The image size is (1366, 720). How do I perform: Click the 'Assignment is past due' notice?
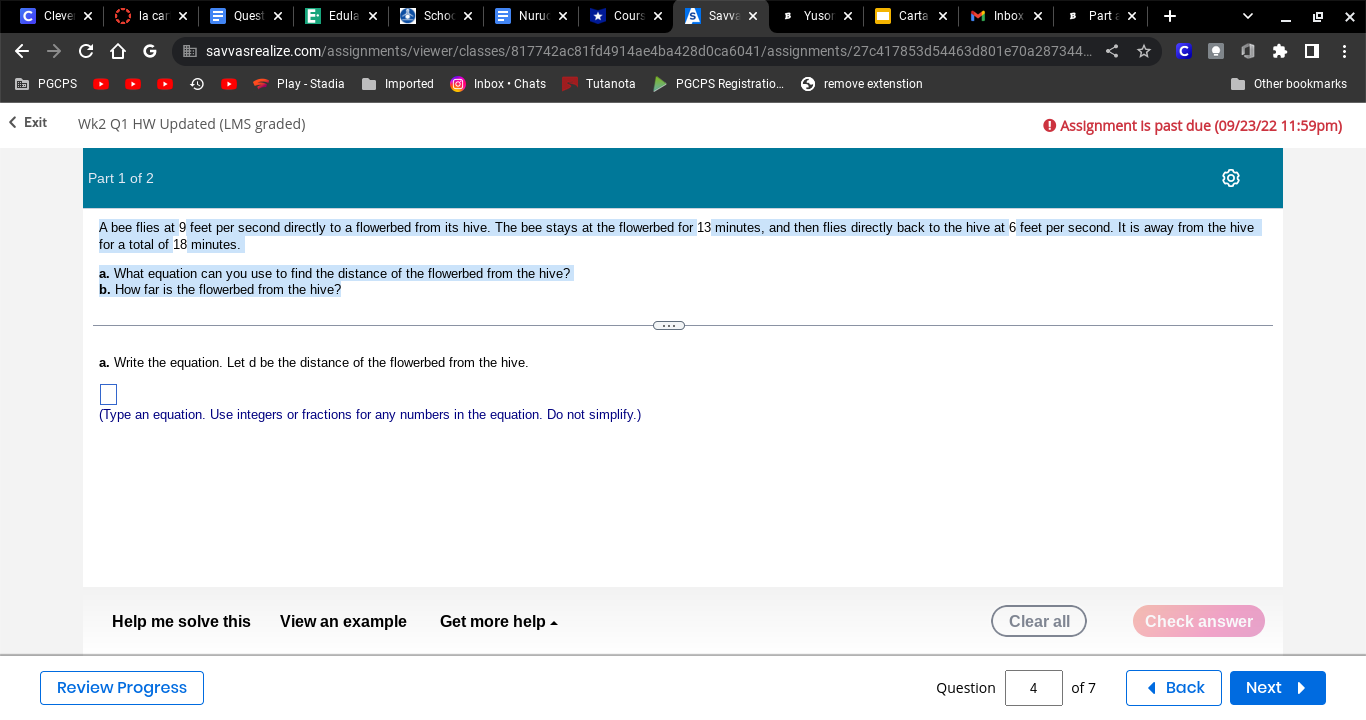click(1192, 126)
